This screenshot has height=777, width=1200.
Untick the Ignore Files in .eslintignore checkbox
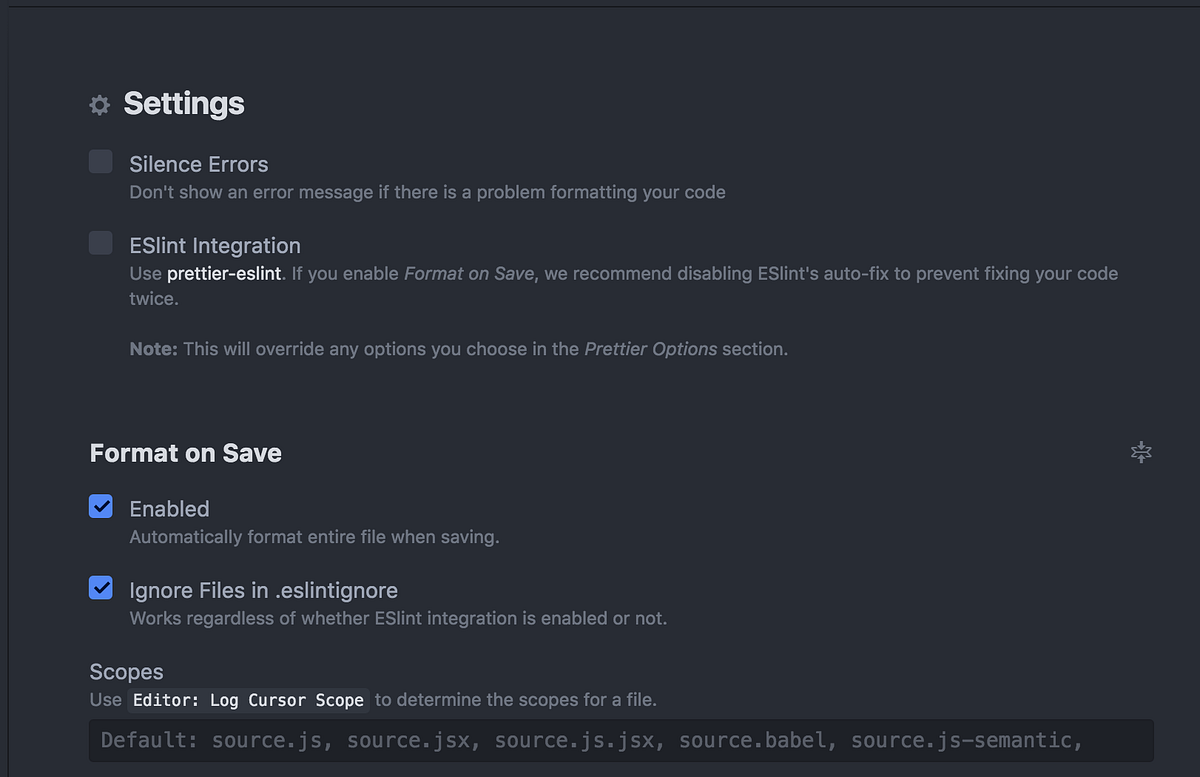pyautogui.click(x=101, y=588)
